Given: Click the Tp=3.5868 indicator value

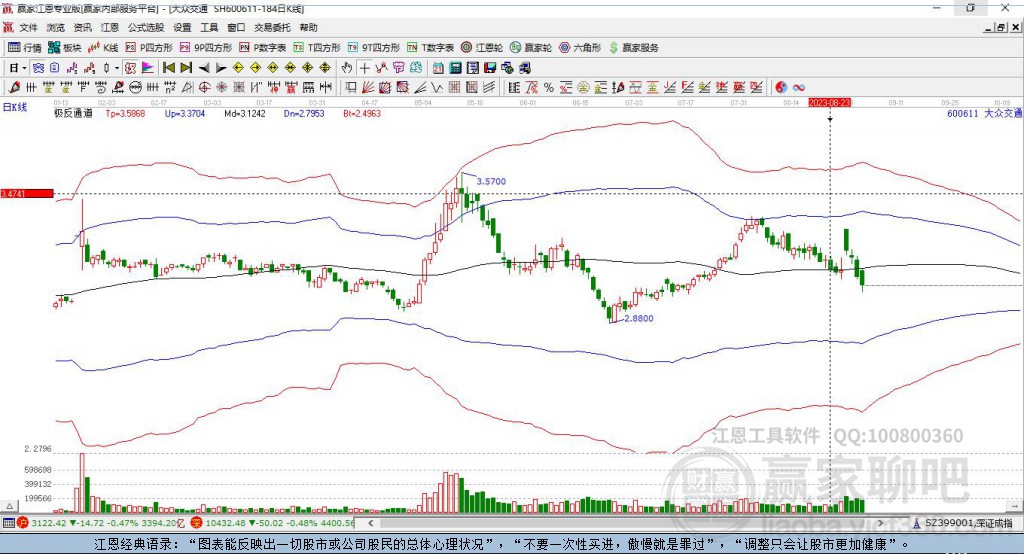Looking at the screenshot, I should point(125,113).
